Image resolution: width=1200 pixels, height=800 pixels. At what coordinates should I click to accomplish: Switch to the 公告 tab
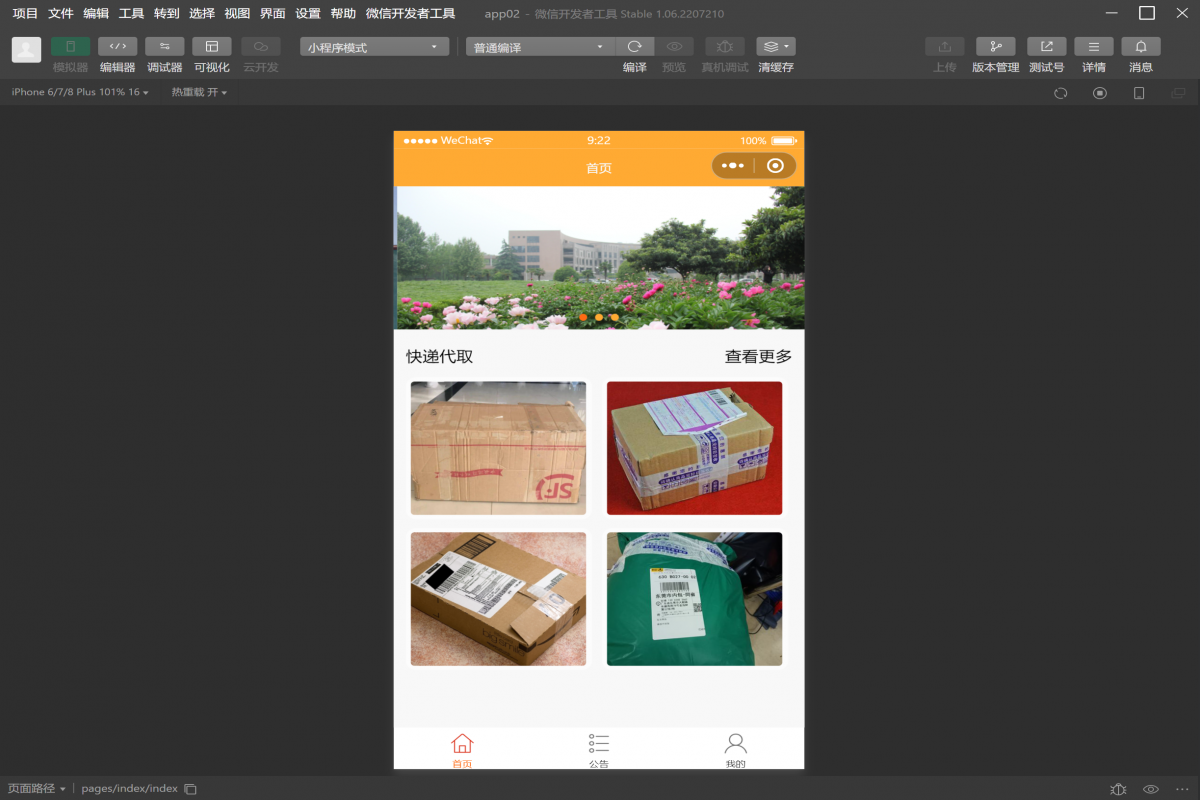598,750
